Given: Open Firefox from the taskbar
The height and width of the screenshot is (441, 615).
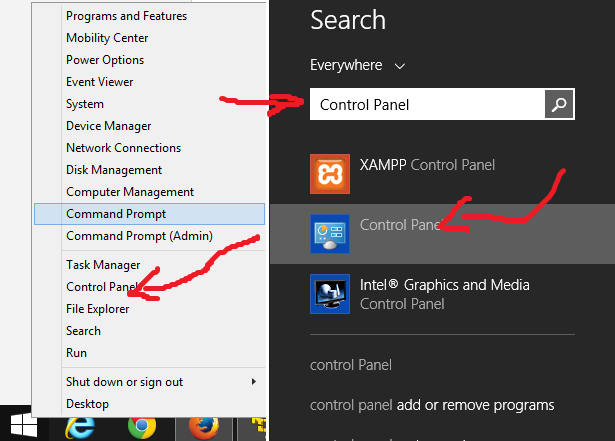Looking at the screenshot, I should coord(204,427).
